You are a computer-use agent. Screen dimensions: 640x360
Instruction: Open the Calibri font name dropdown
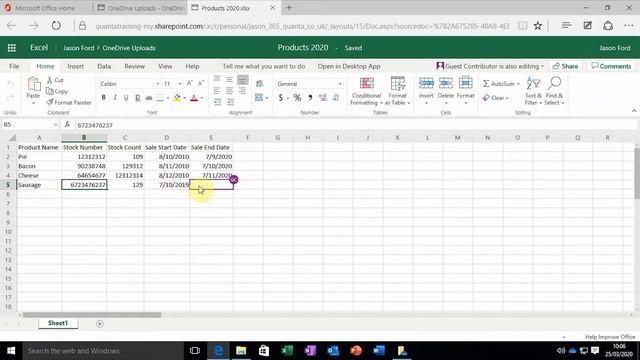[x=157, y=84]
